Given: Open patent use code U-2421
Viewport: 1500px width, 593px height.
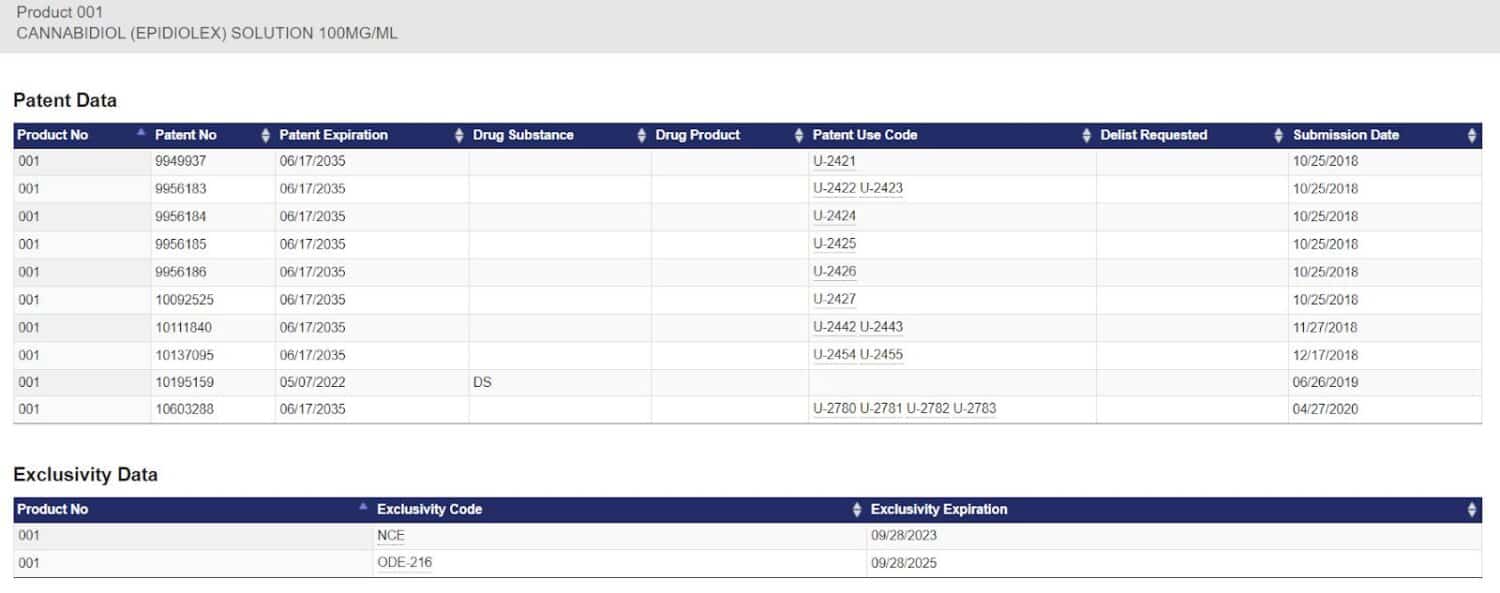Looking at the screenshot, I should 834,161.
